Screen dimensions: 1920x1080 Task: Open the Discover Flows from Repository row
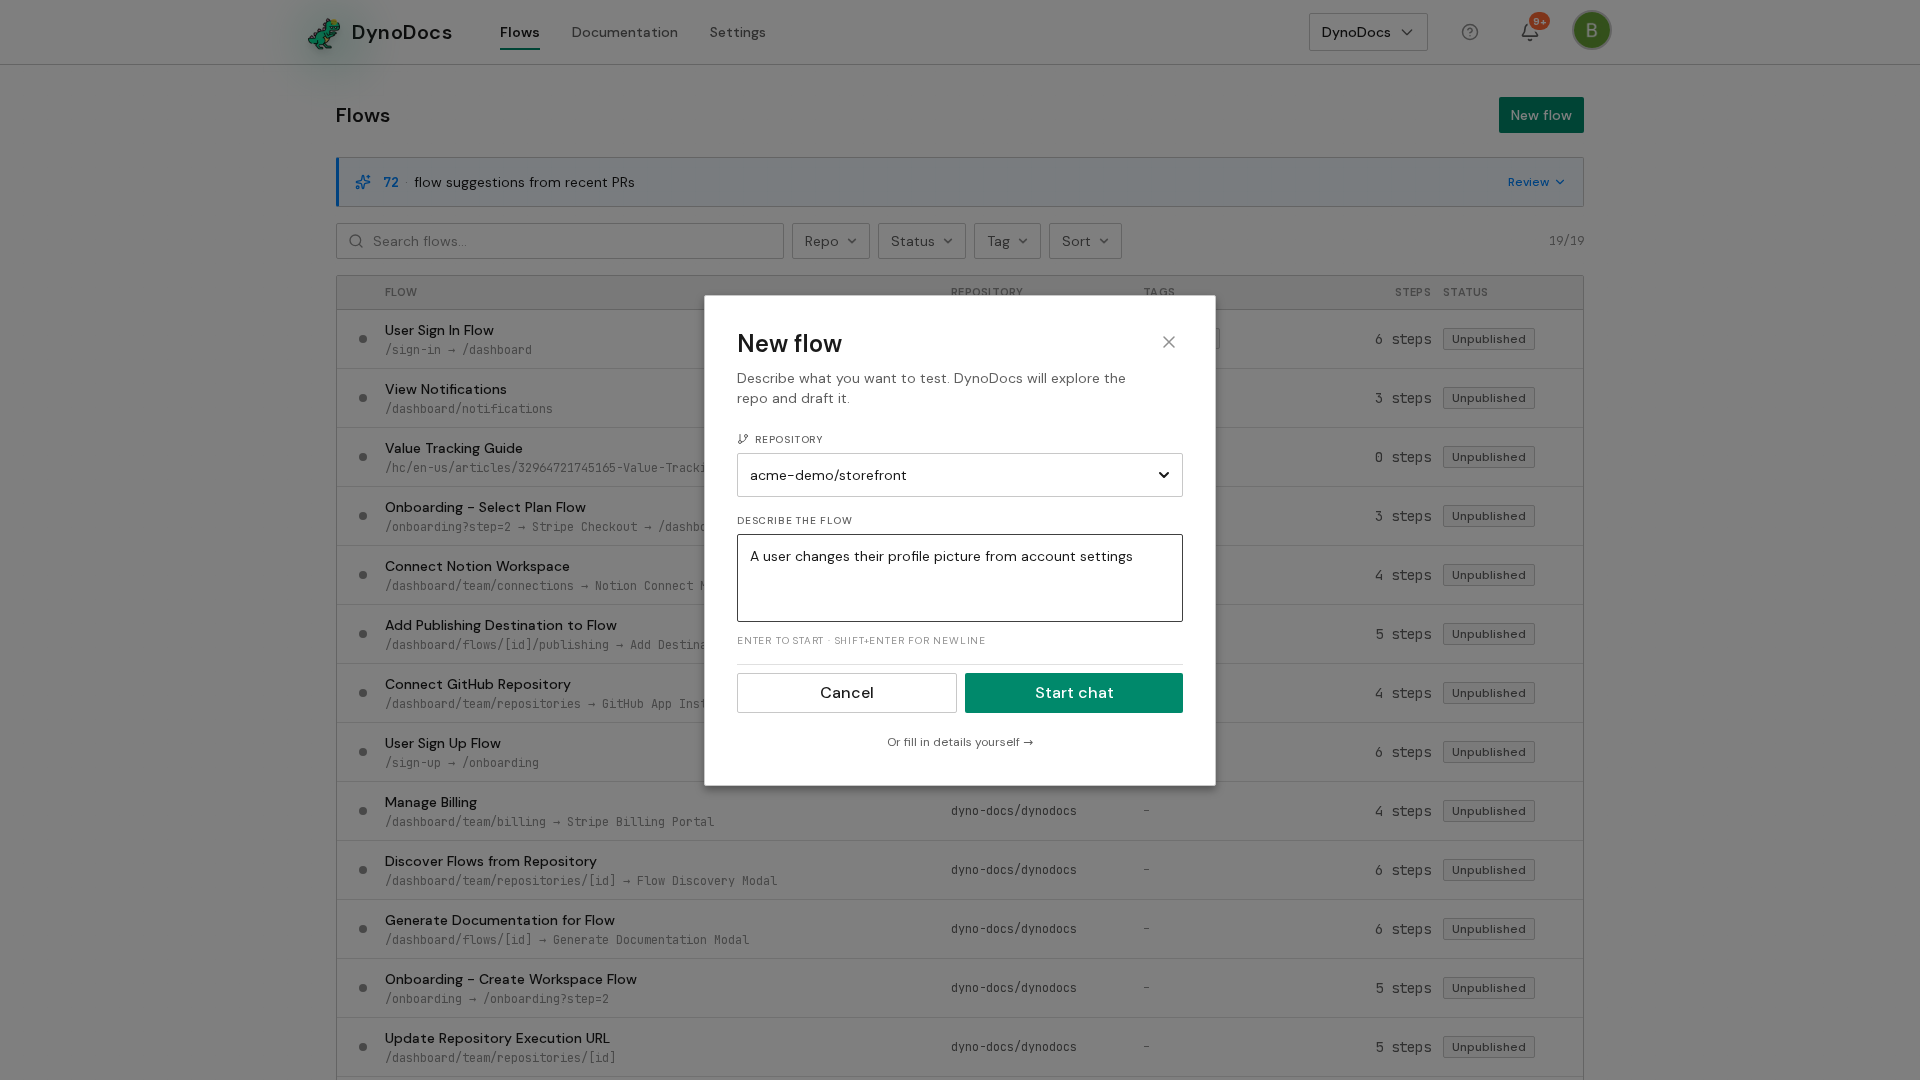(x=959, y=870)
